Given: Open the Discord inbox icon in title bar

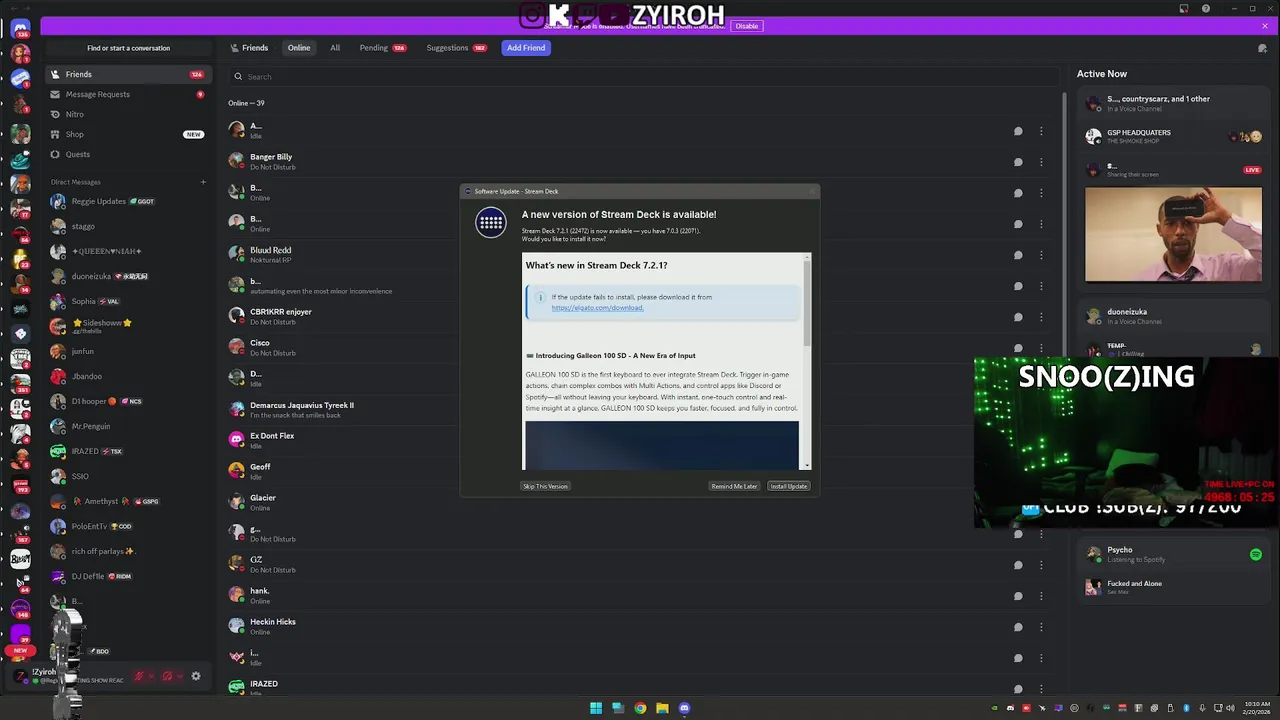Looking at the screenshot, I should [1184, 9].
